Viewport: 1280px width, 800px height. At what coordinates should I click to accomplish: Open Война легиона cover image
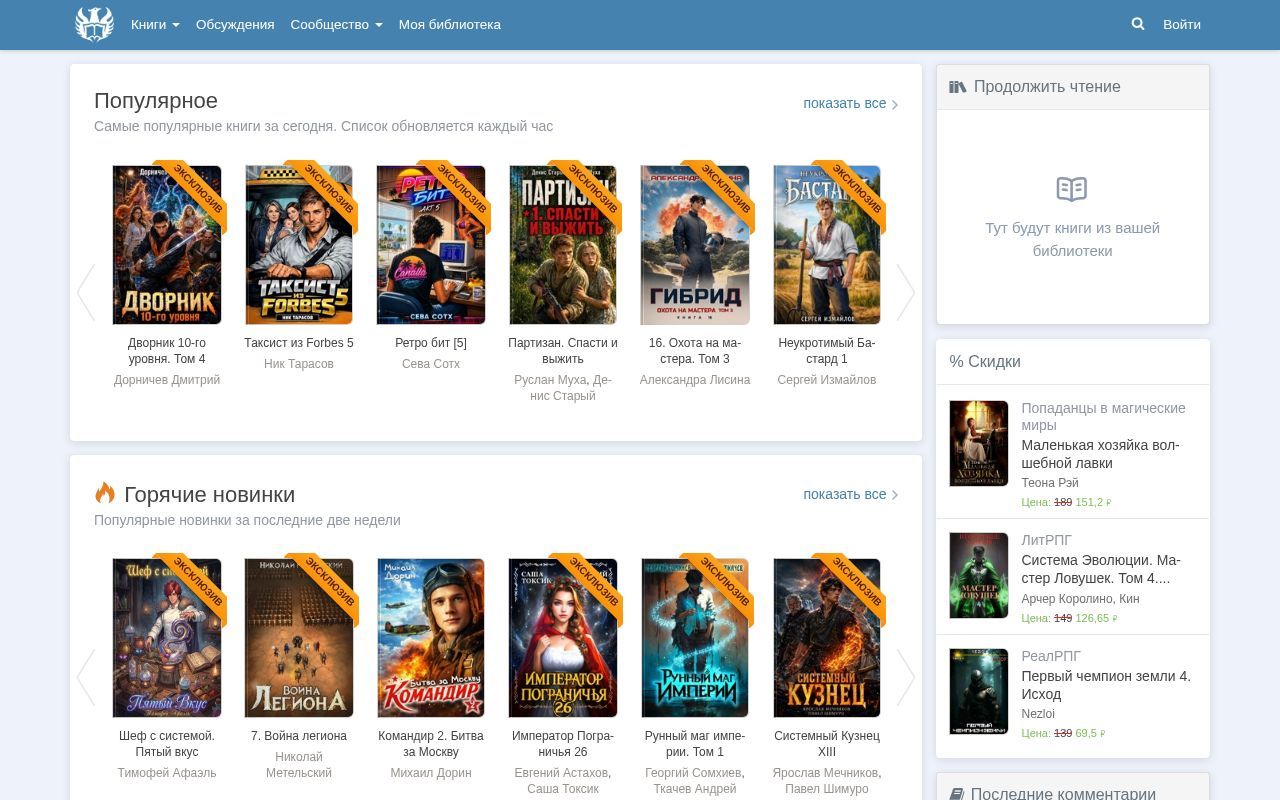[x=299, y=638]
